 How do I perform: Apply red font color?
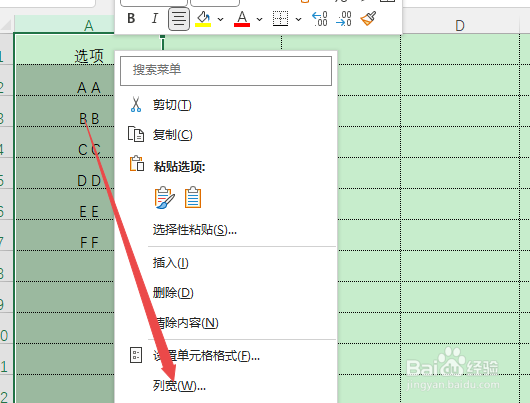click(x=242, y=19)
